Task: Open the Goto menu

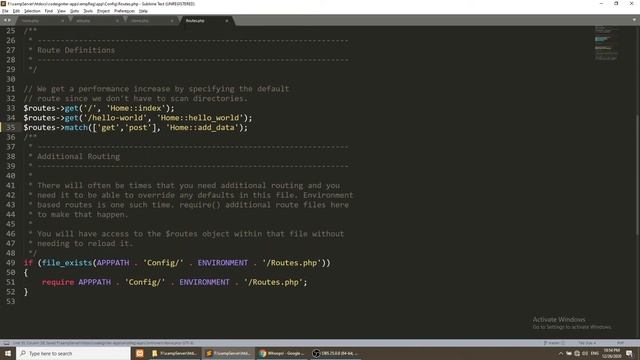Action: (x=74, y=11)
